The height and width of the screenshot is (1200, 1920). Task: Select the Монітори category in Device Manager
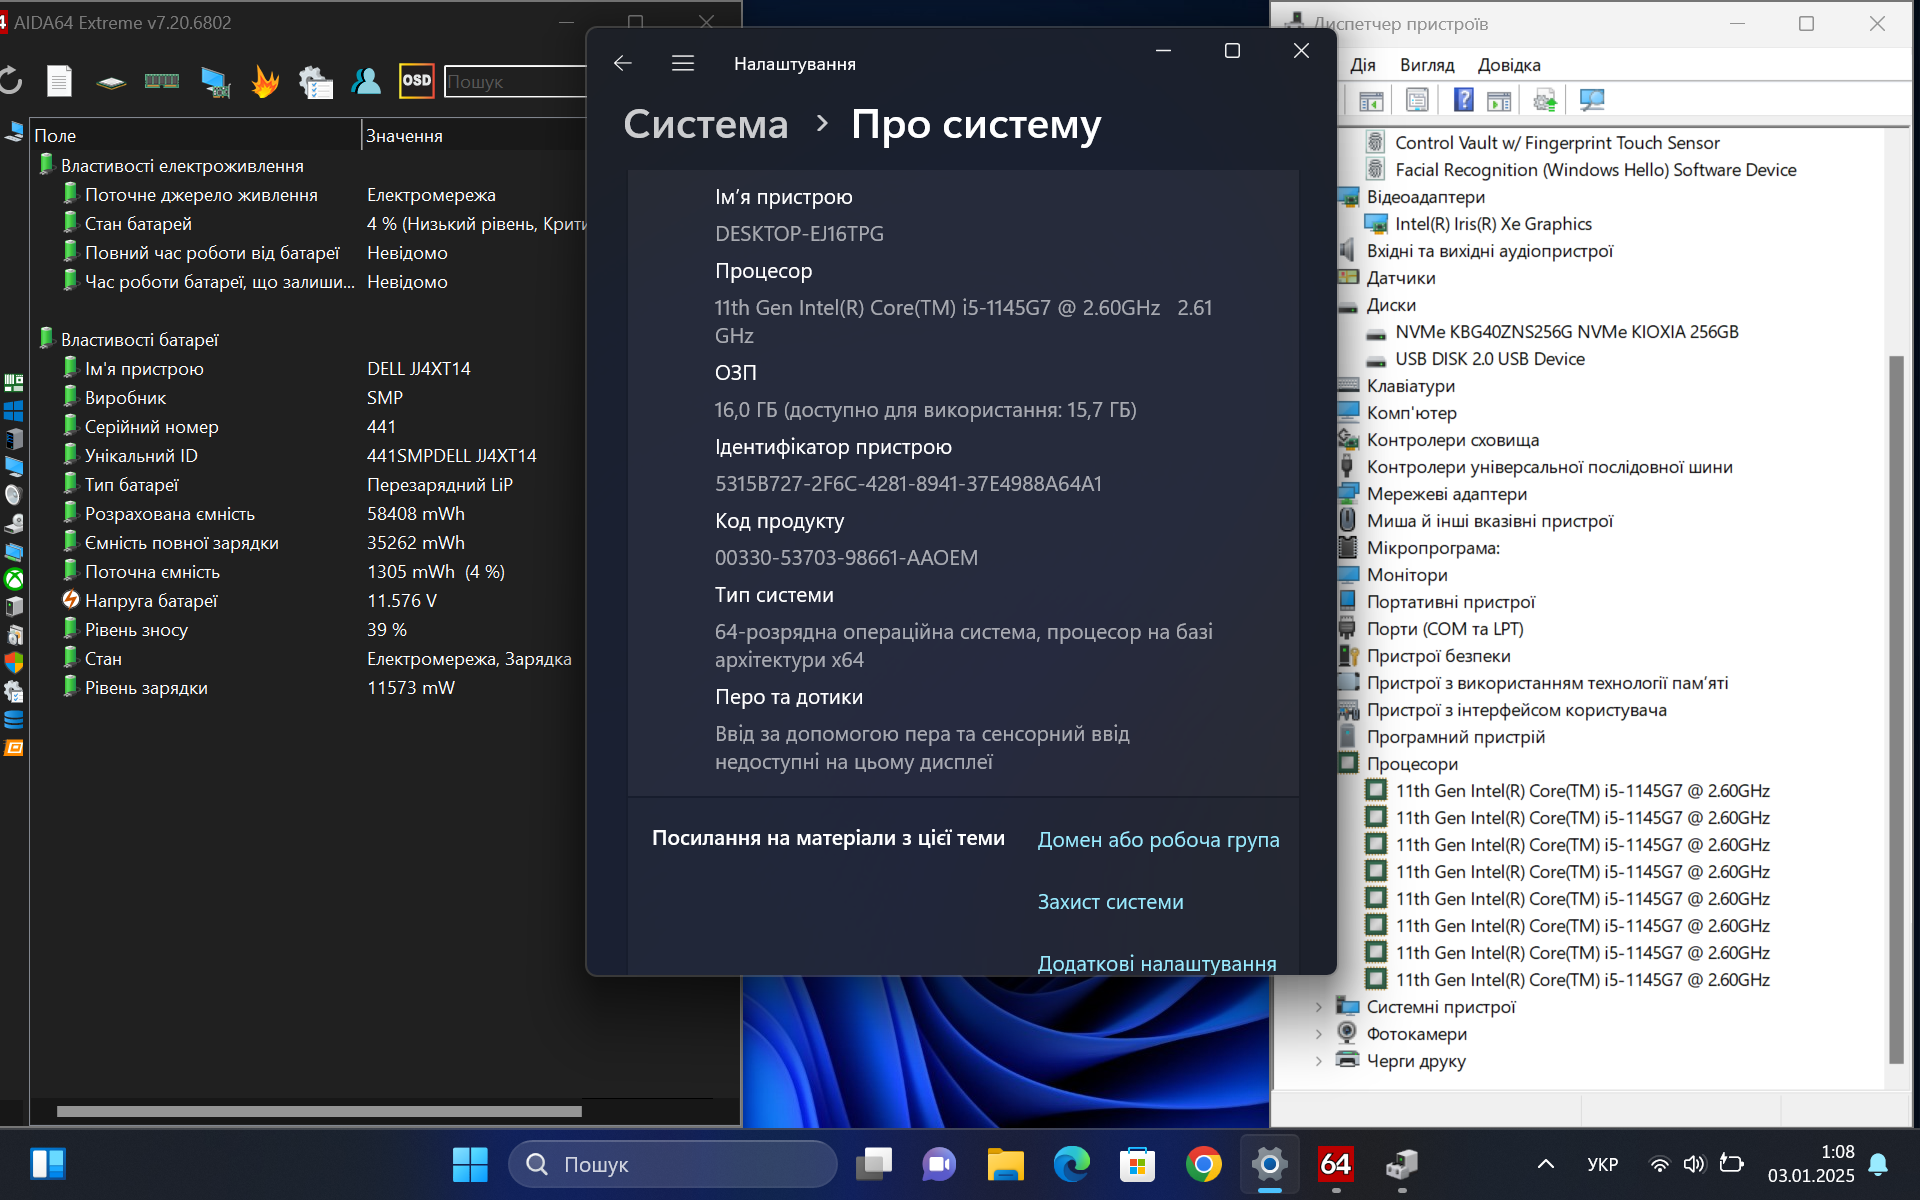point(1407,575)
